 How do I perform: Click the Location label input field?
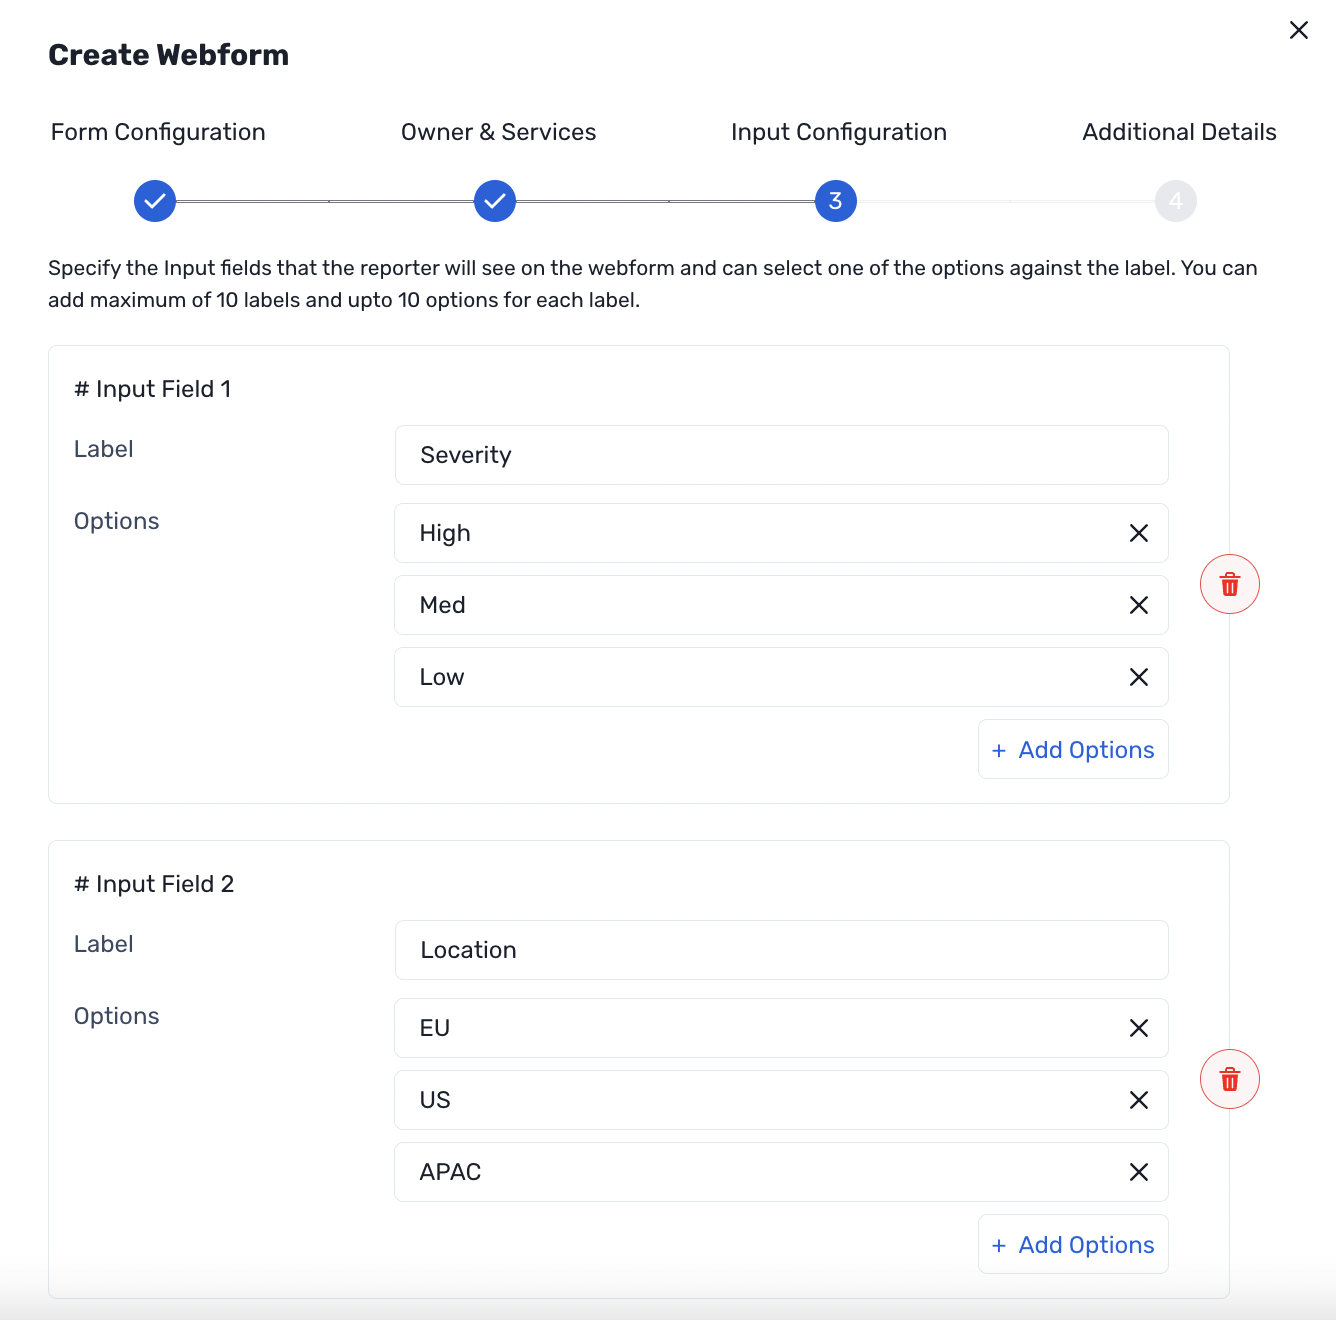tap(781, 950)
